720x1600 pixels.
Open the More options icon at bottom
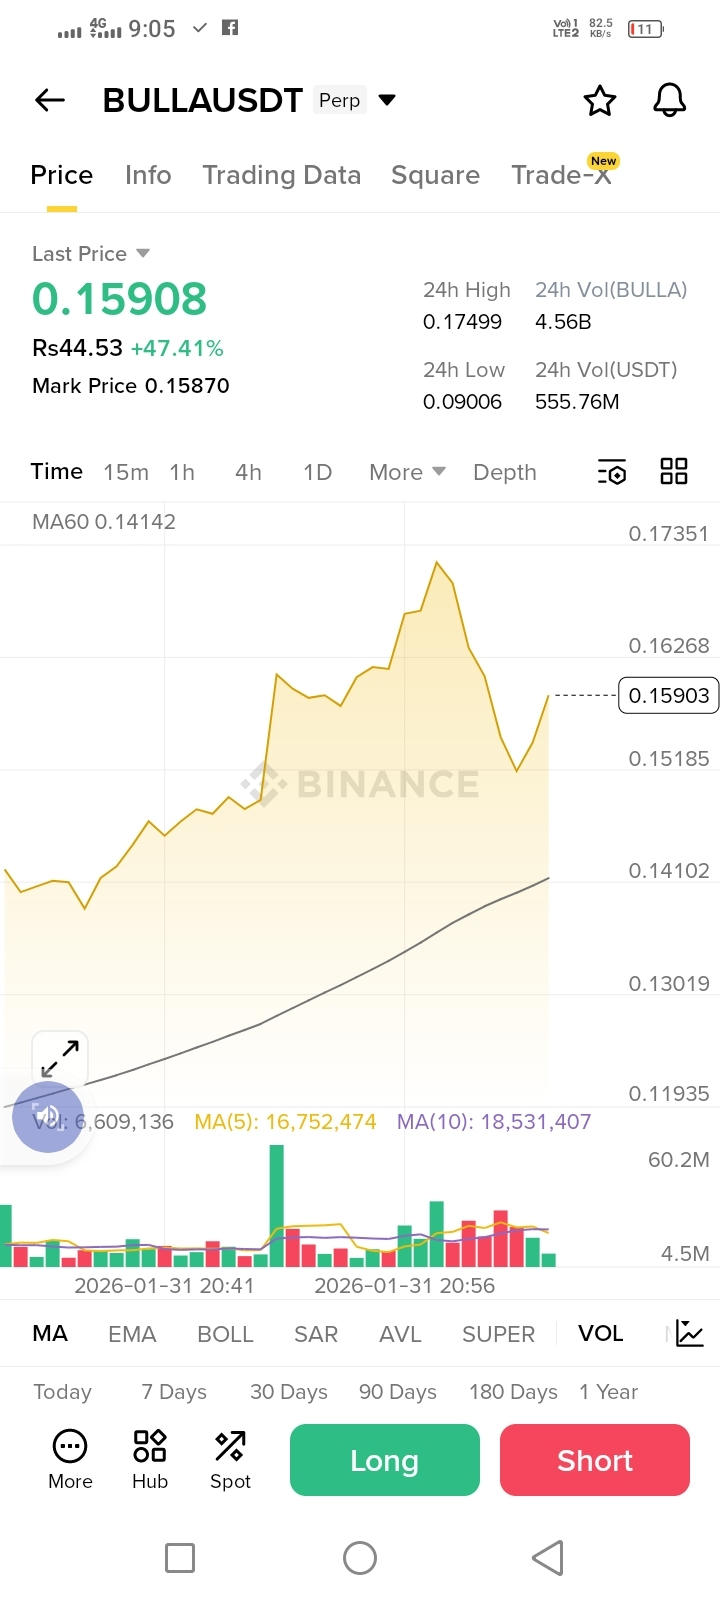click(x=70, y=1459)
